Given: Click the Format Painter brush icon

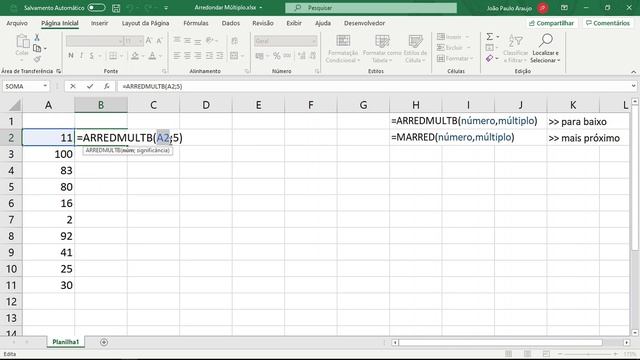Looking at the screenshot, I should coord(37,60).
